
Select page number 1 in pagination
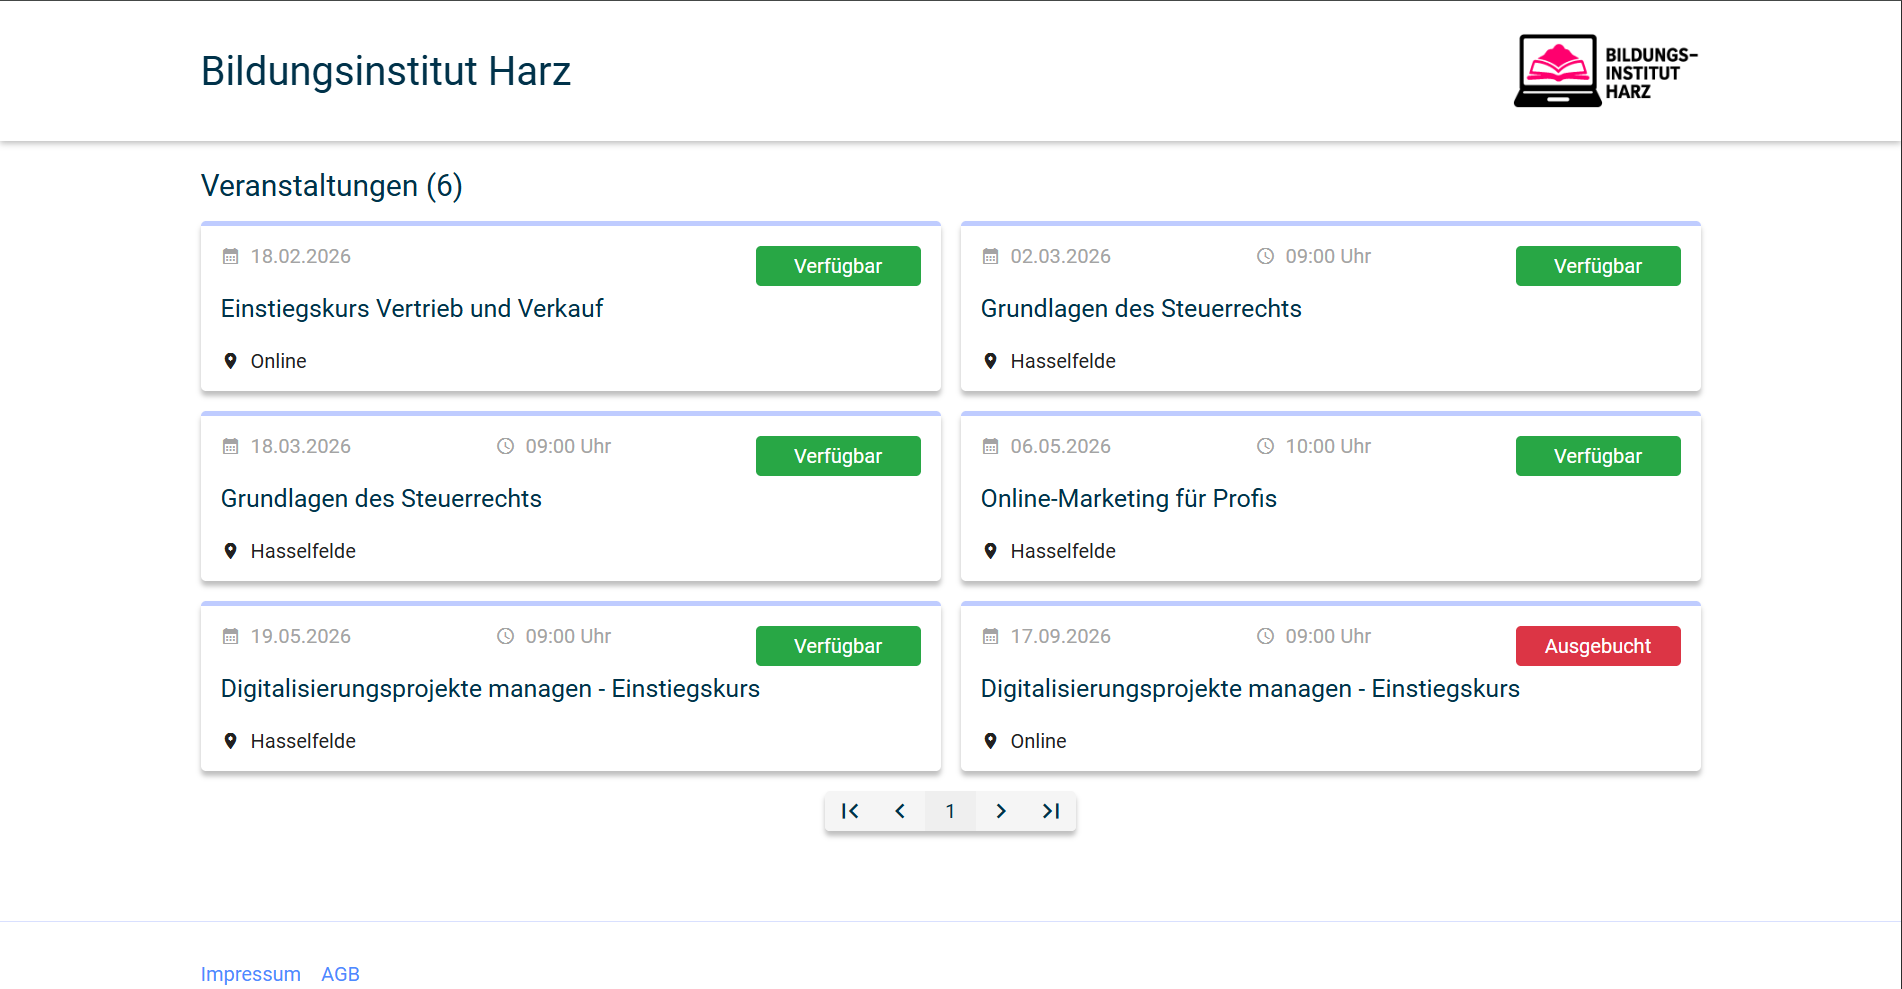950,811
